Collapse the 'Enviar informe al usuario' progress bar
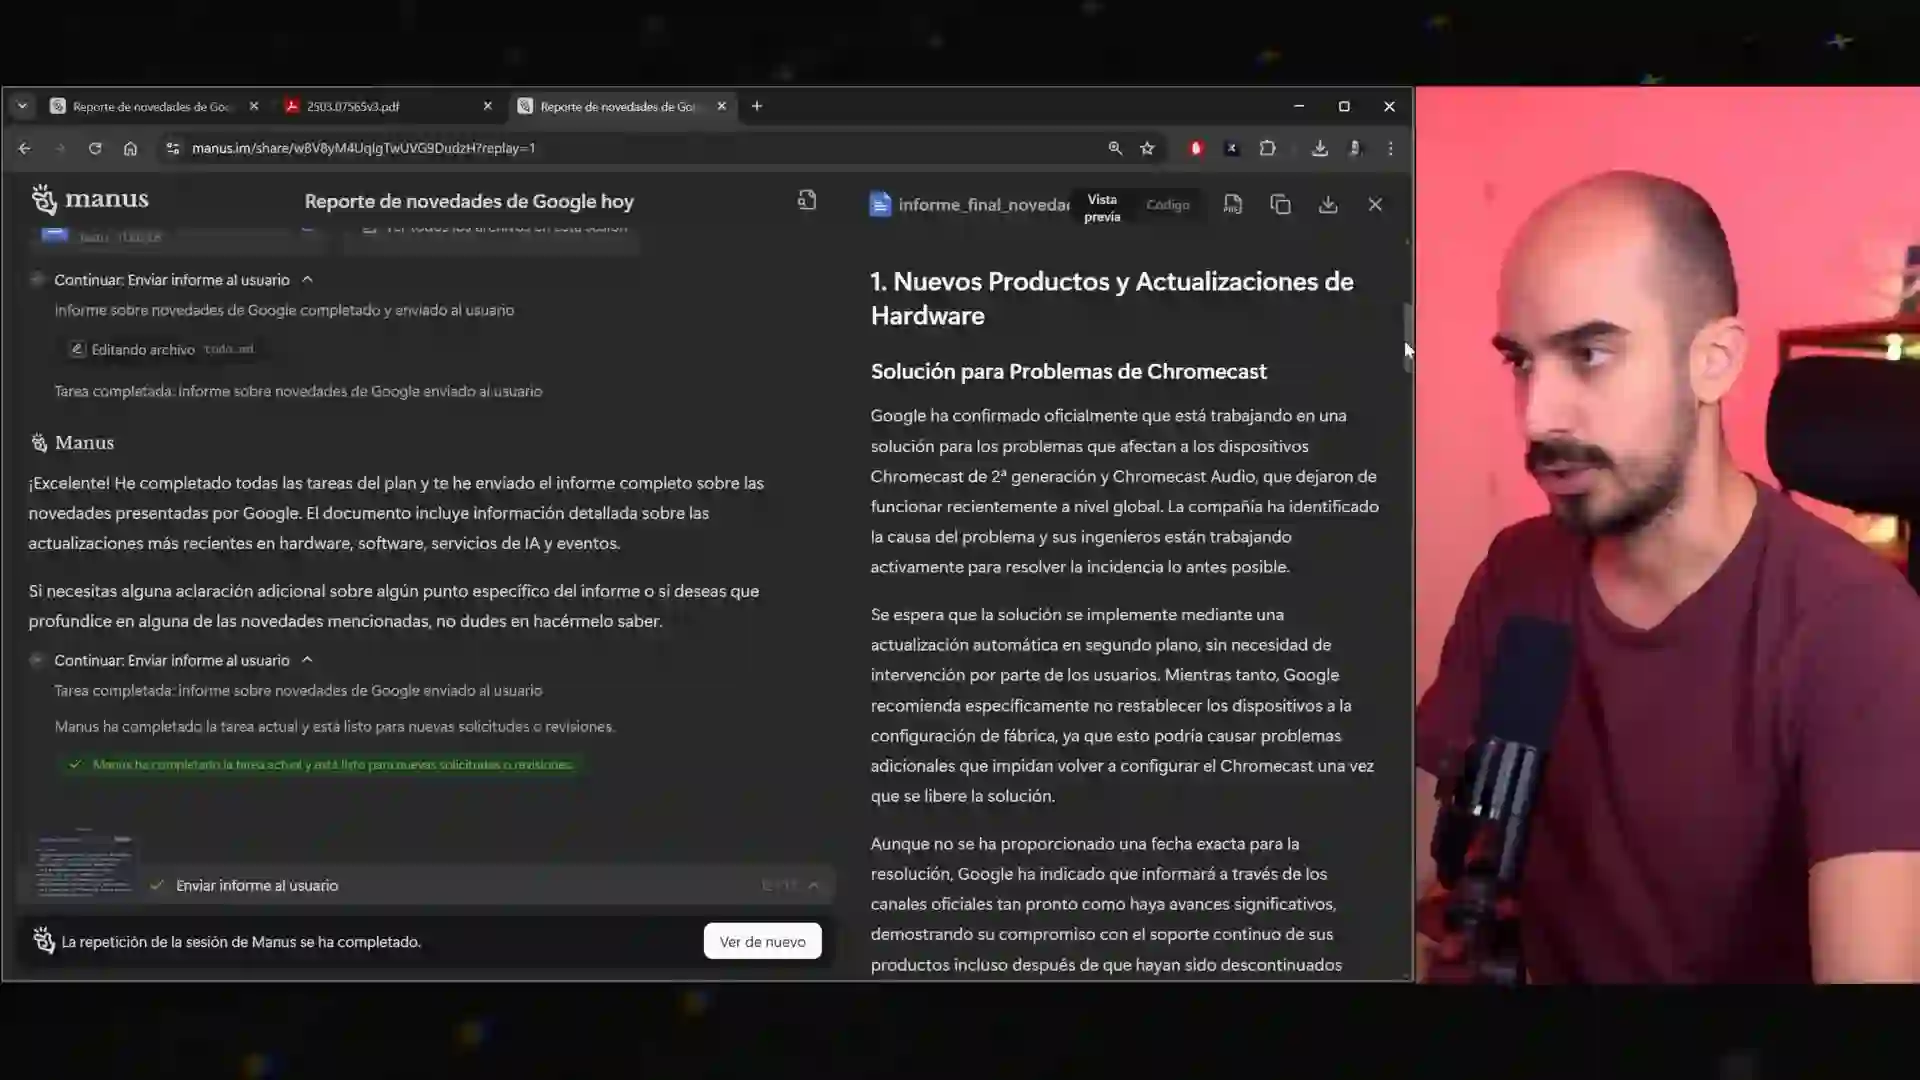Viewport: 1920px width, 1080px height. click(813, 886)
